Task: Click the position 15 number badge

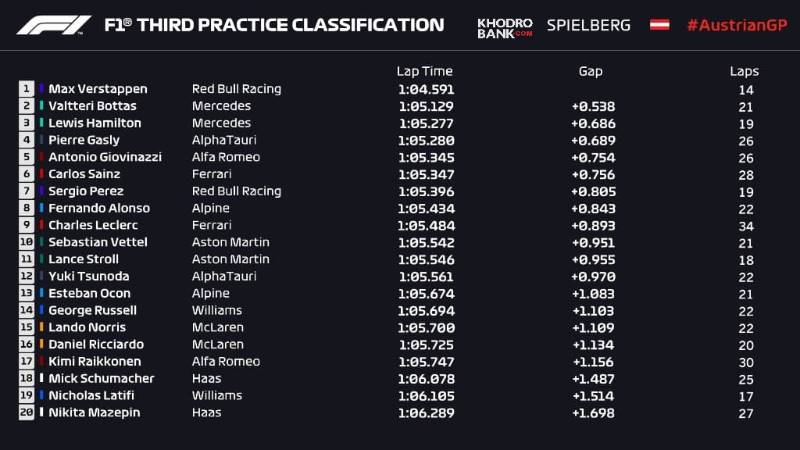Action: pyautogui.click(x=26, y=327)
